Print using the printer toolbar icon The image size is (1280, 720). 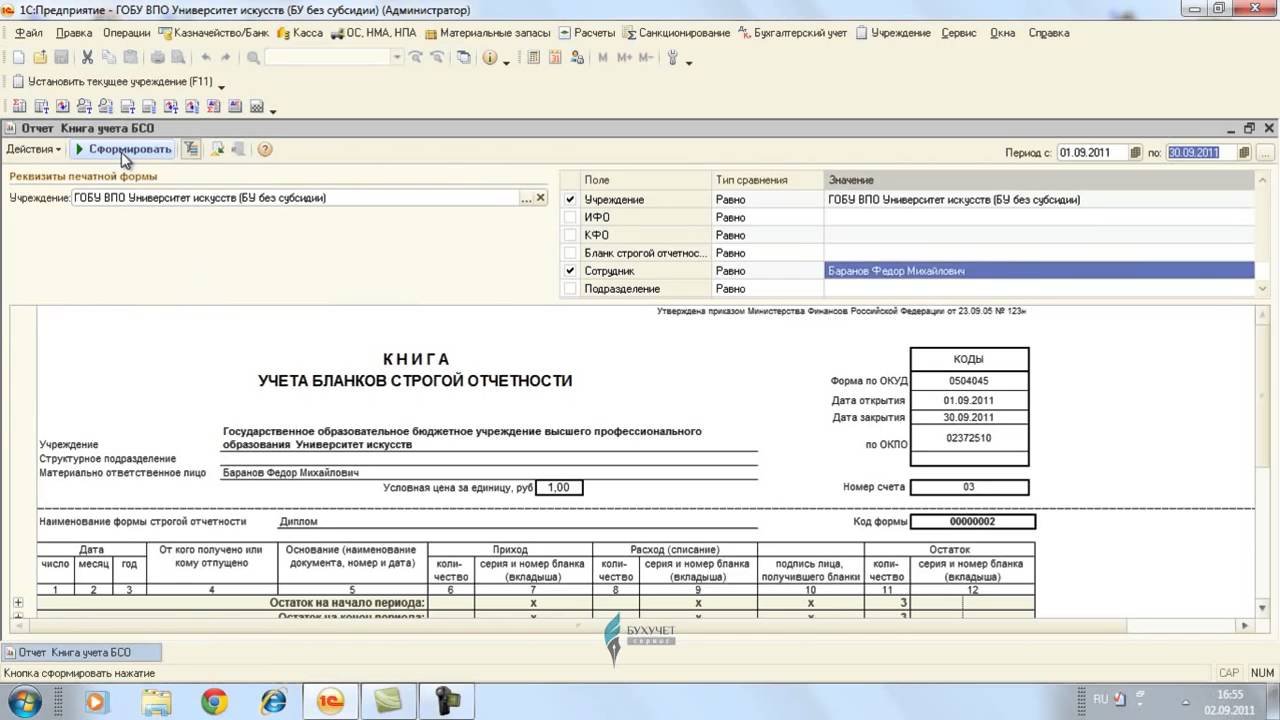[156, 58]
